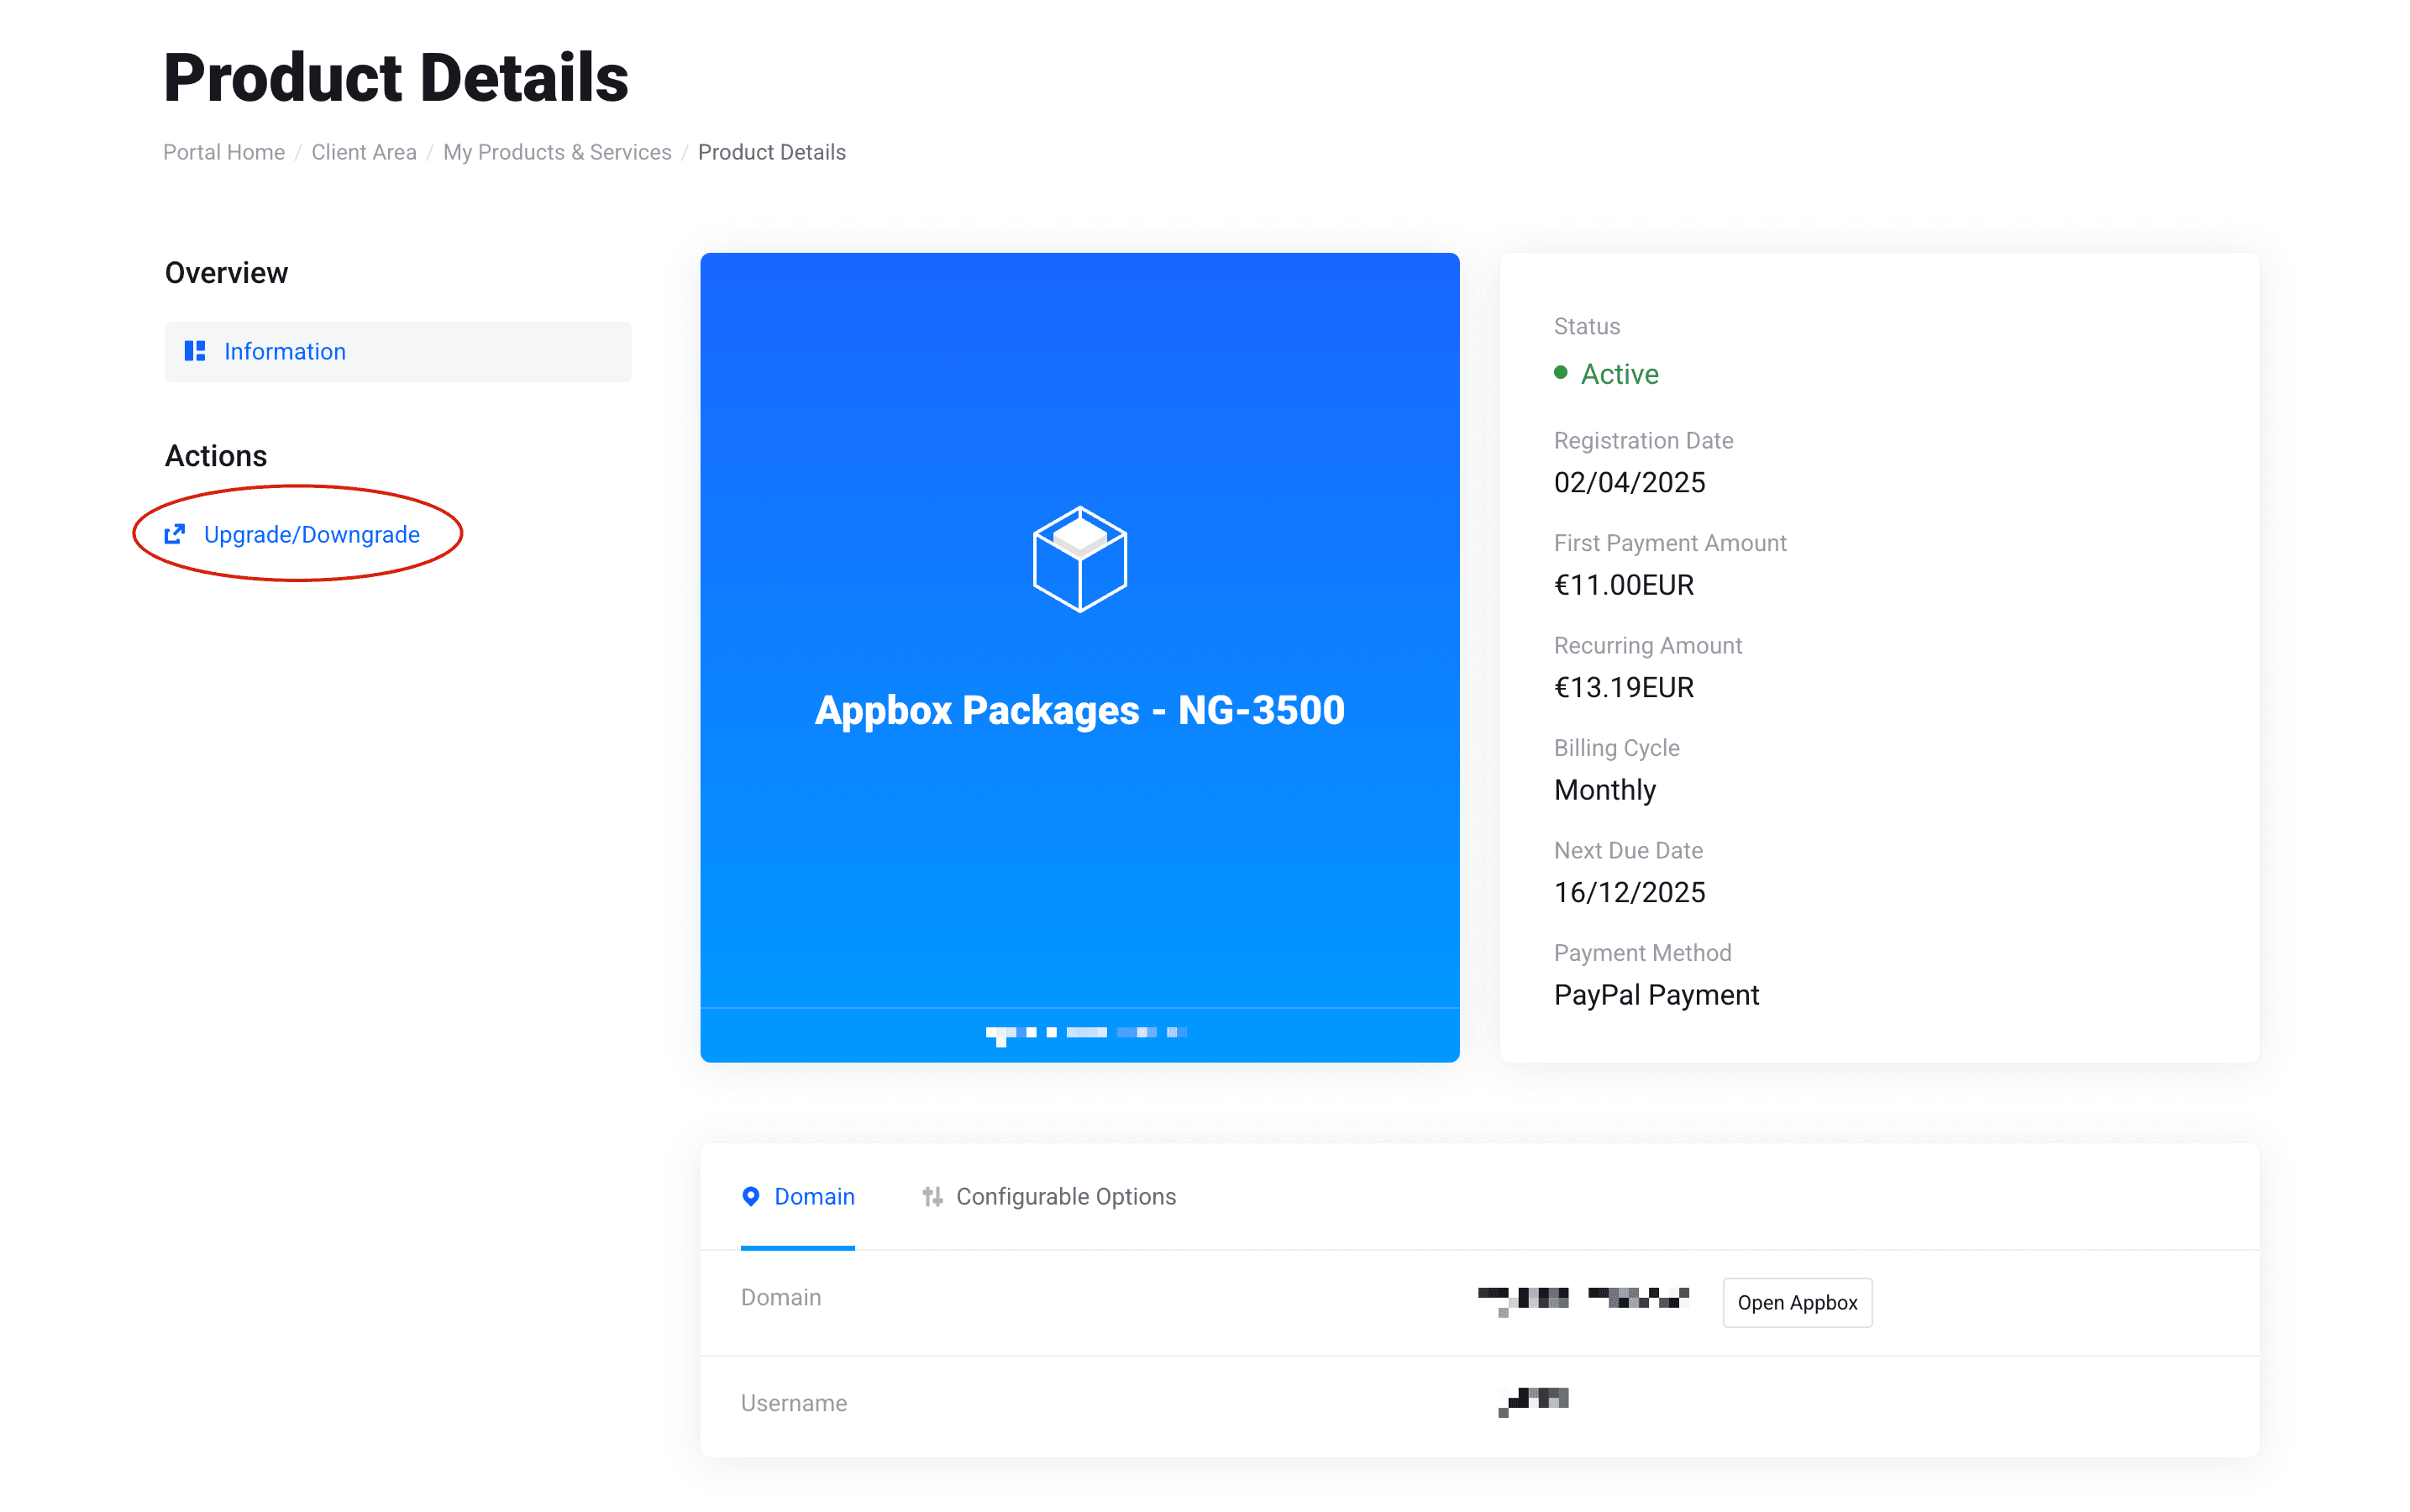Click the Domain row label
The image size is (2410, 1512).
tap(780, 1297)
